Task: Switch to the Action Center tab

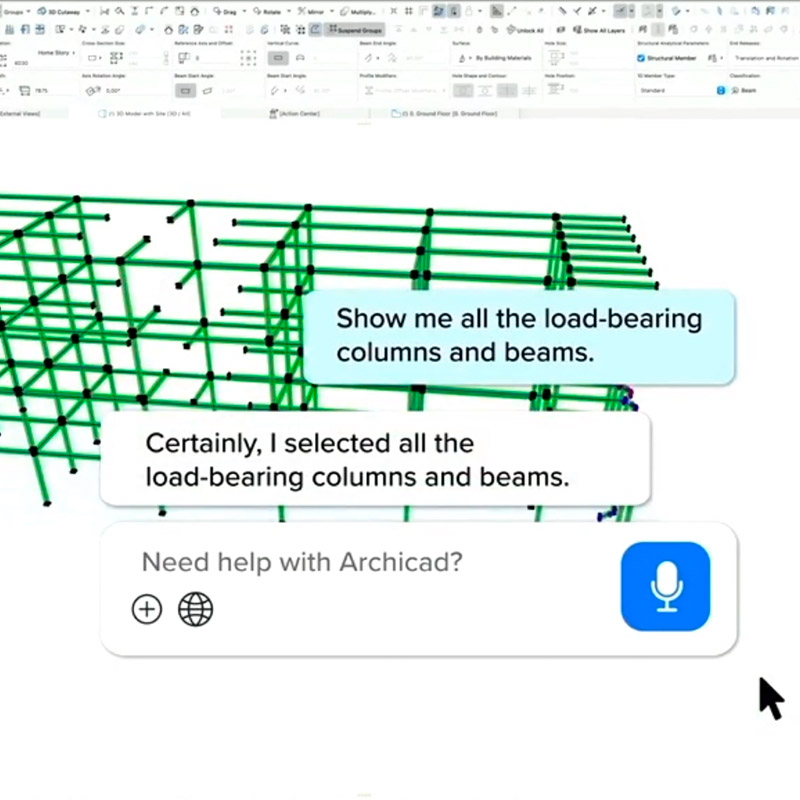Action: click(296, 114)
